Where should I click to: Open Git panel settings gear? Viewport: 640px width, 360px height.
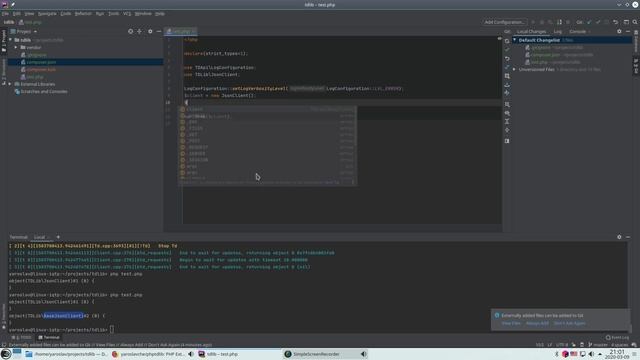[x=619, y=31]
